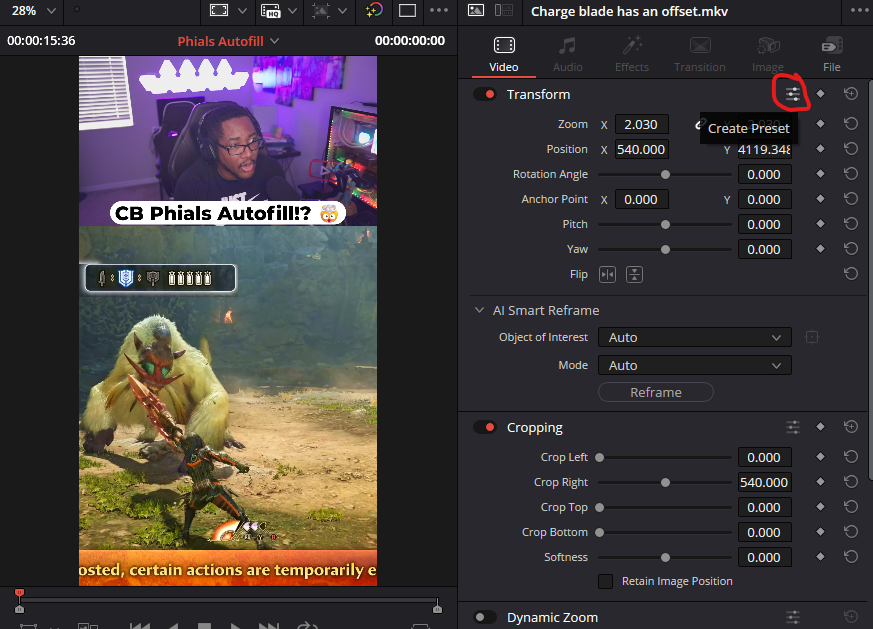Open dropdown arrow beside transform overlay icon
The image size is (873, 629).
point(342,11)
